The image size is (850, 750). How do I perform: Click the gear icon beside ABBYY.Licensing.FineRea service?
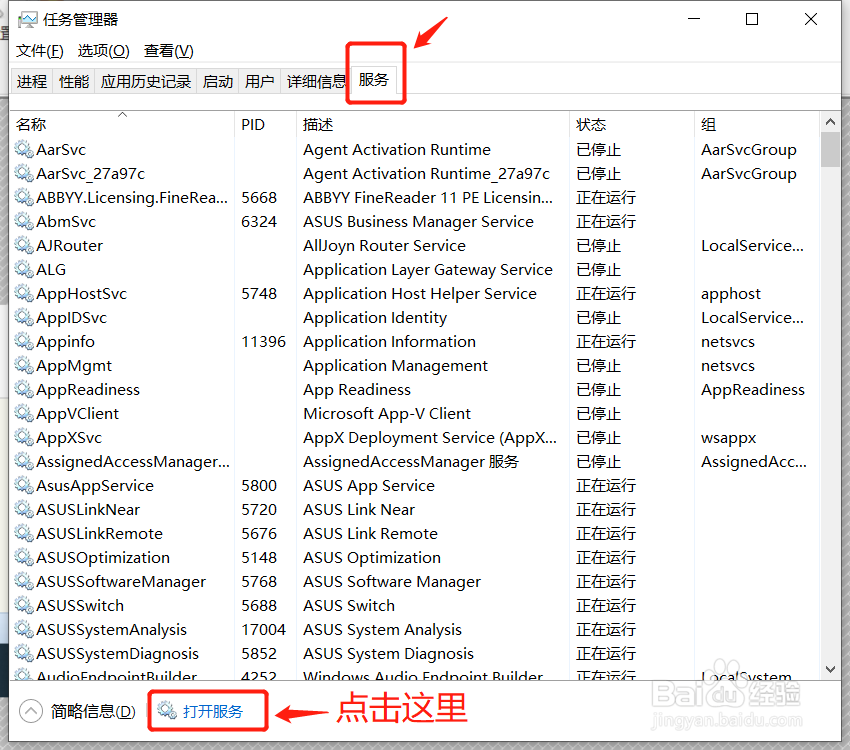click(x=22, y=197)
